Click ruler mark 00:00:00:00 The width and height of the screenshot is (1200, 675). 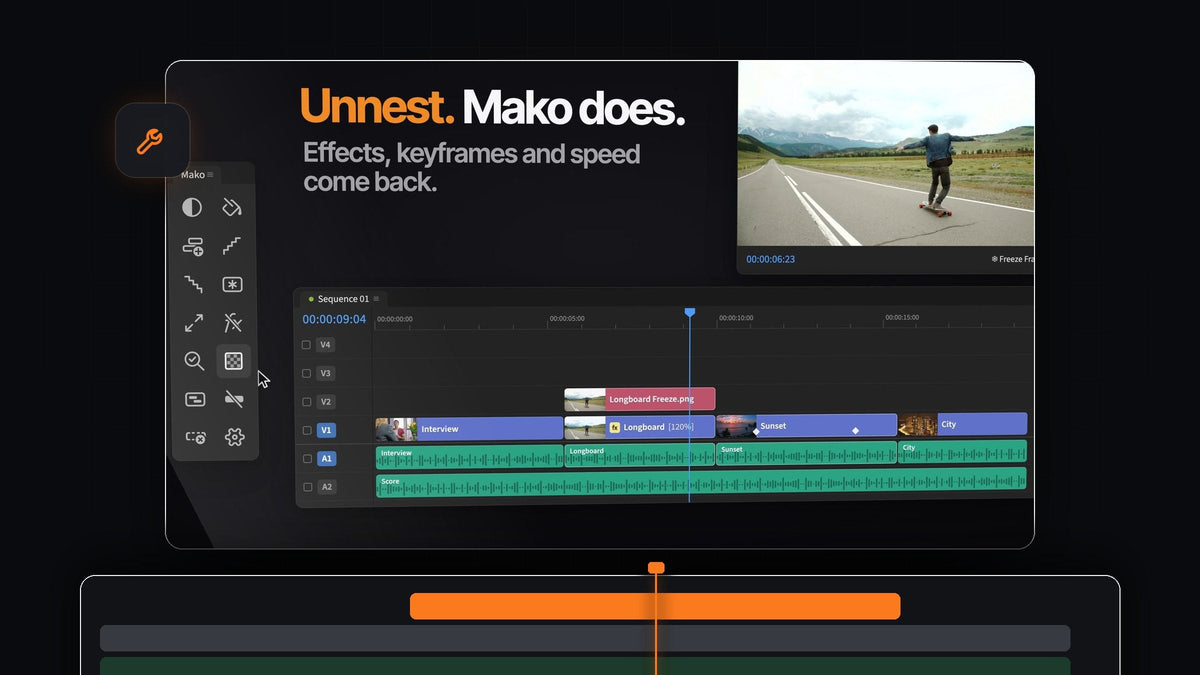[394, 320]
